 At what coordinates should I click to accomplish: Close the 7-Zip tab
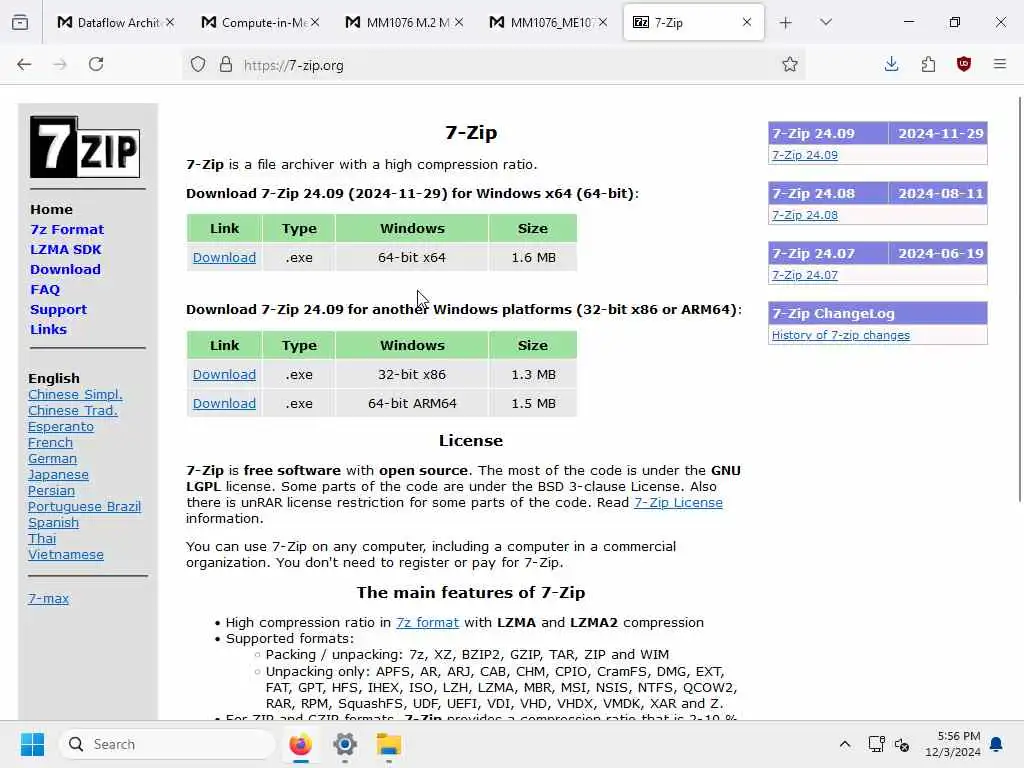tap(746, 22)
